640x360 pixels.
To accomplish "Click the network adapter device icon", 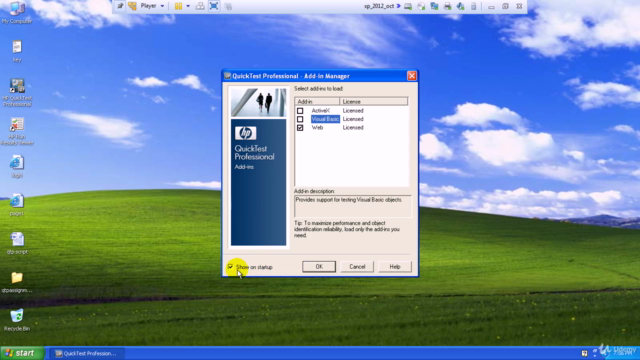I will click(x=434, y=6).
